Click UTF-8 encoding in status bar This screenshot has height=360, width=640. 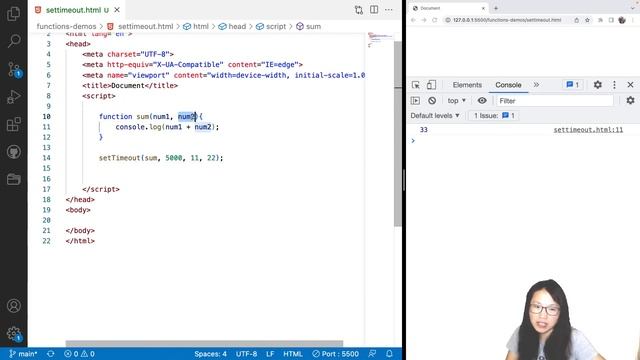(246, 353)
